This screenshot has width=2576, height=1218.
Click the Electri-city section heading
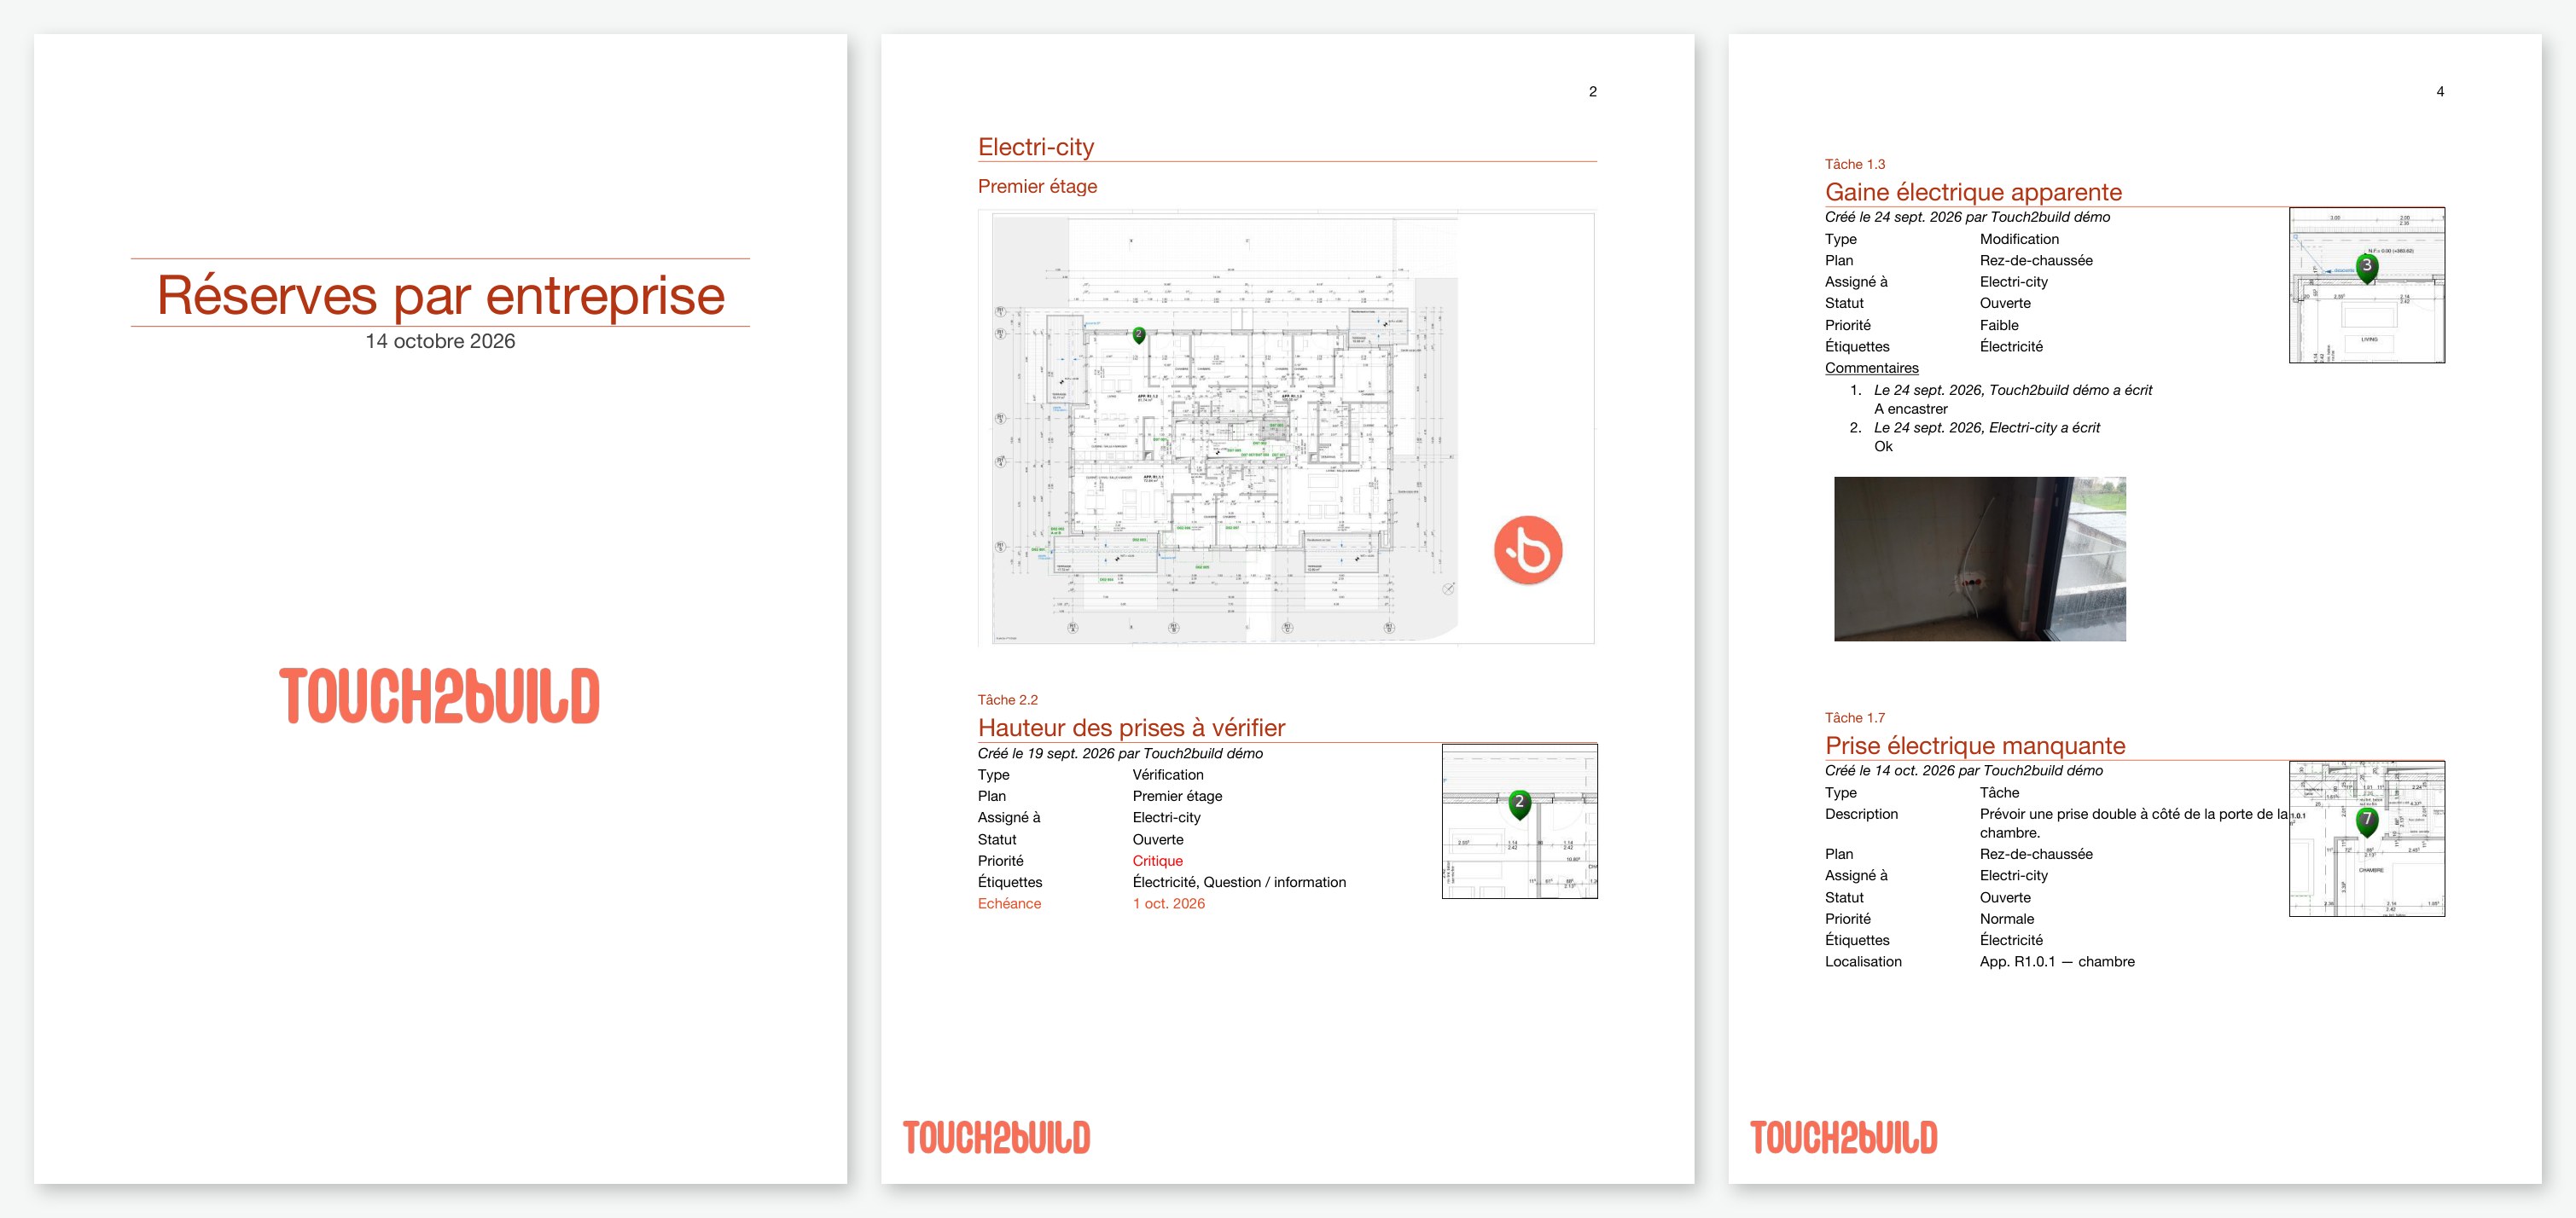(x=1036, y=147)
